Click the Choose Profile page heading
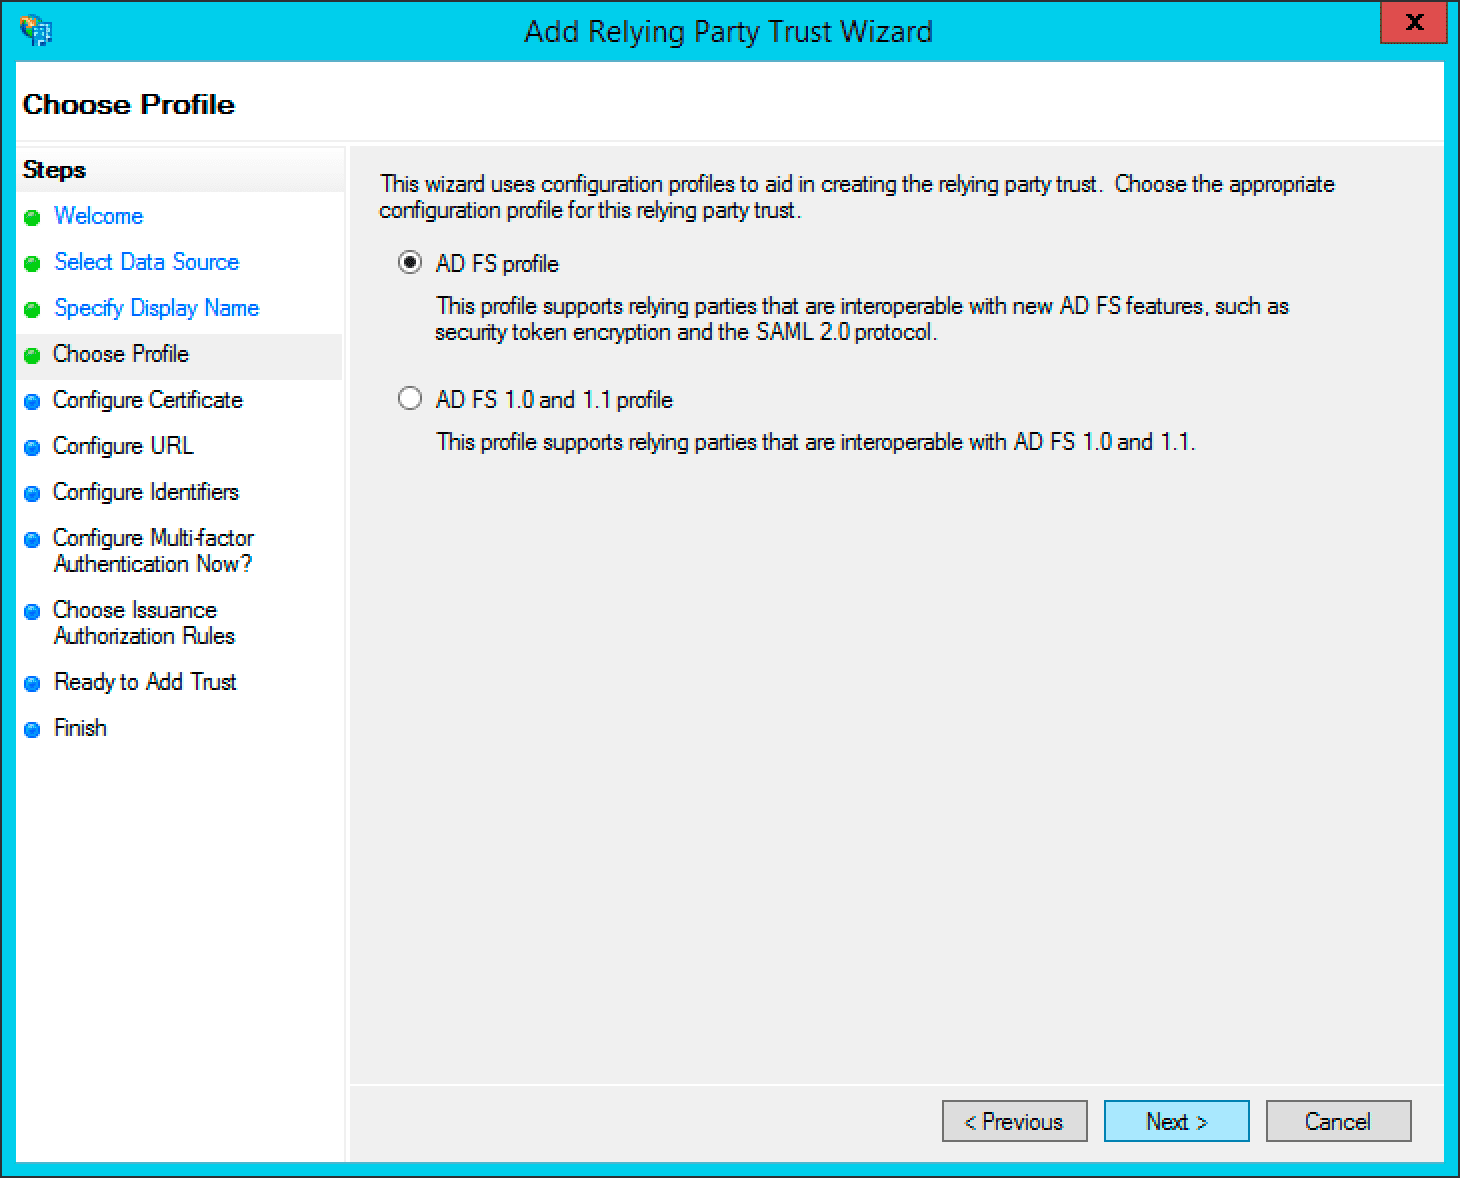The height and width of the screenshot is (1178, 1460). (x=128, y=104)
